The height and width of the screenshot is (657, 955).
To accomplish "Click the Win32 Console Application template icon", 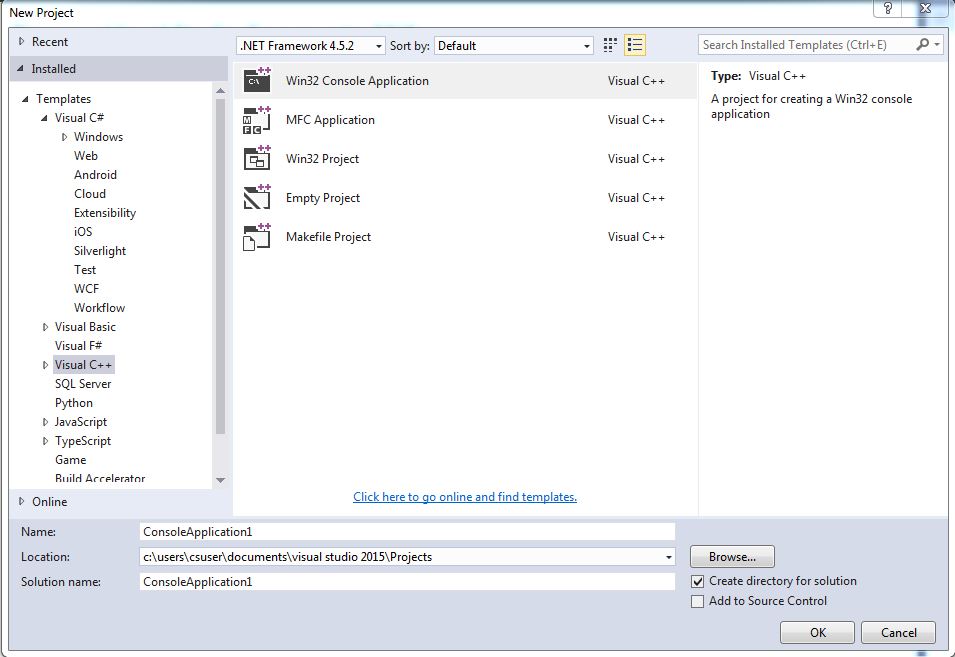I will coord(257,81).
